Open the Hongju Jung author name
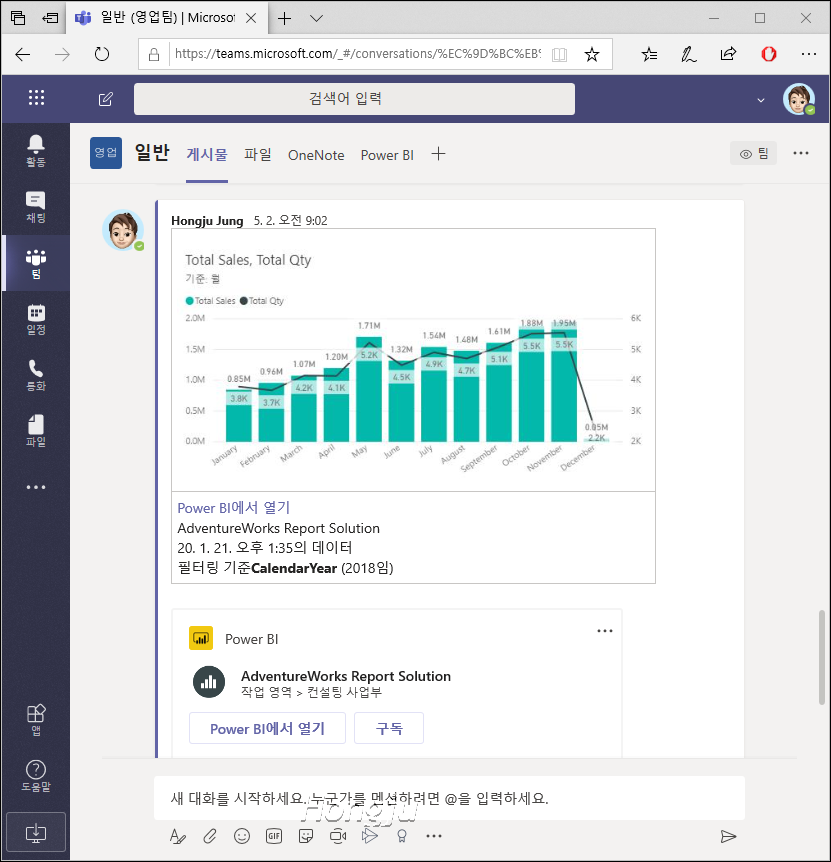 207,220
